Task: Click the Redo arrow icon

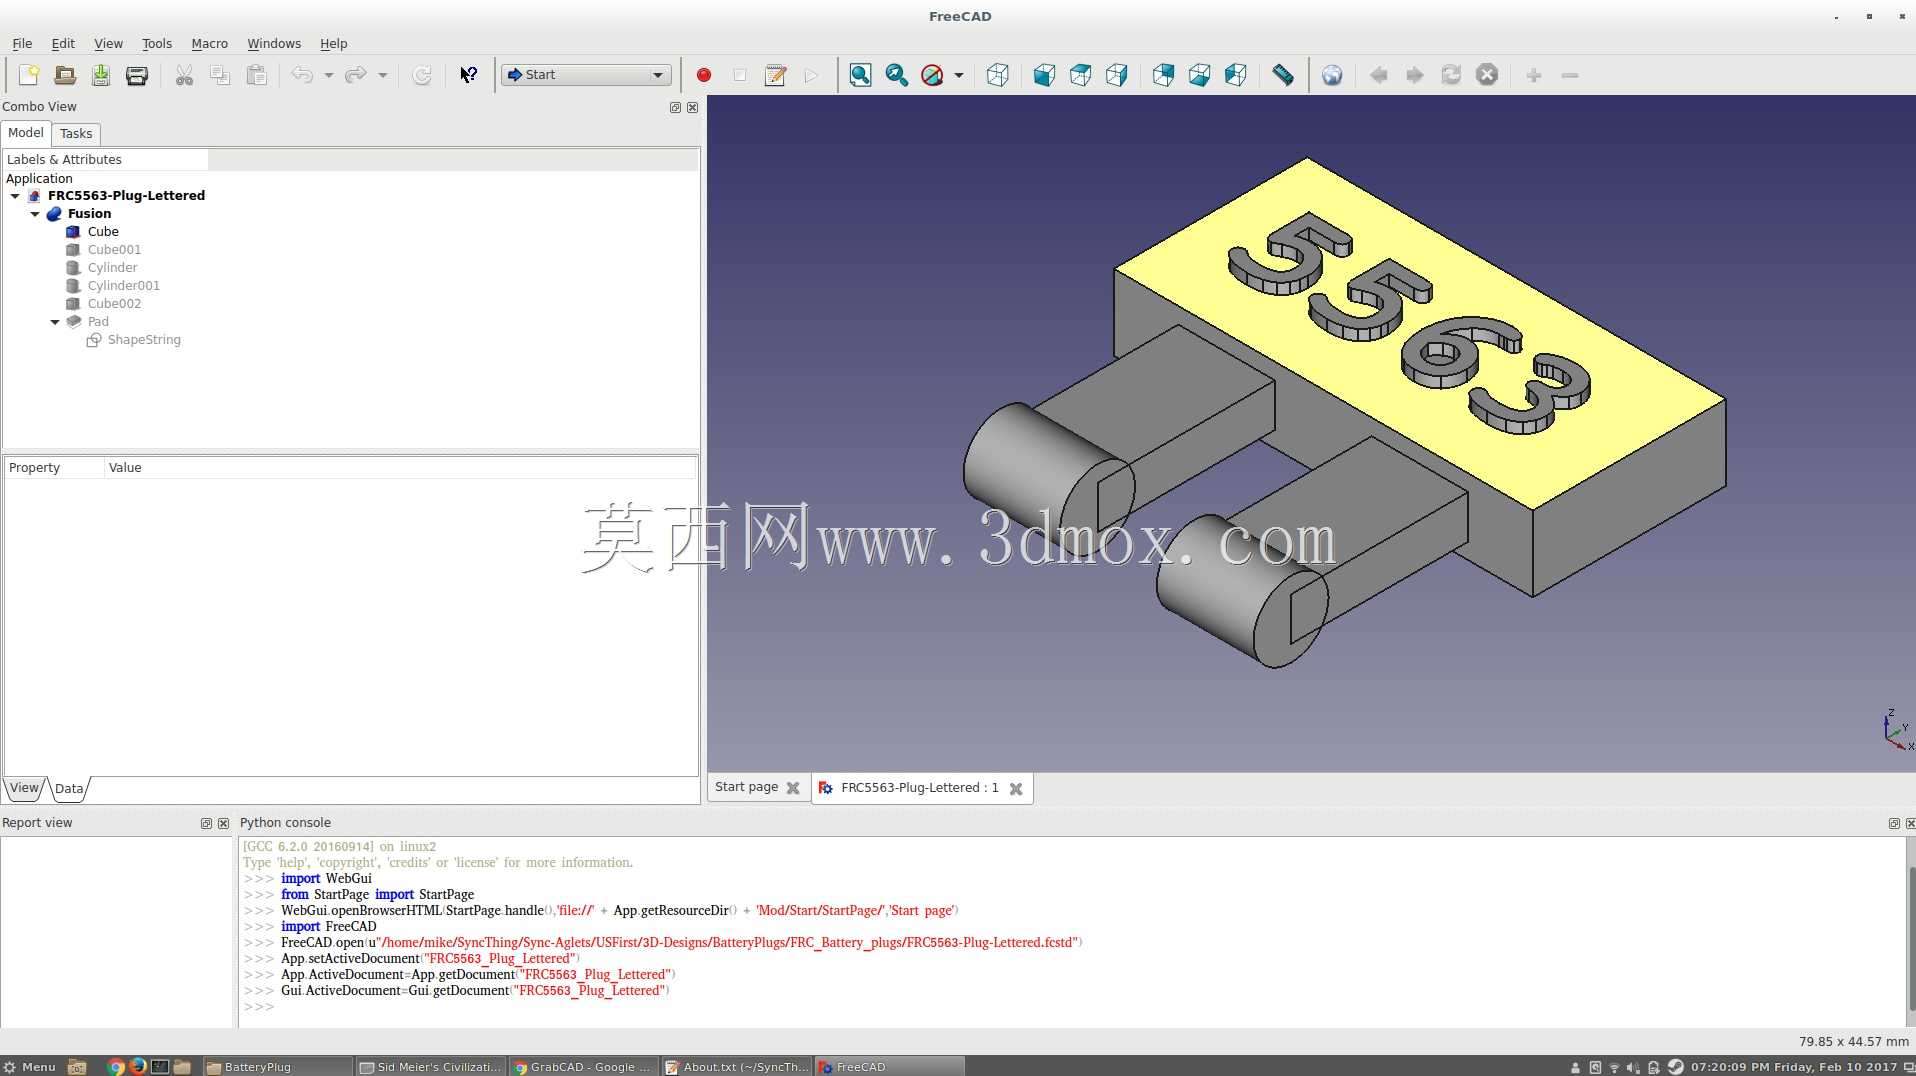Action: click(356, 75)
